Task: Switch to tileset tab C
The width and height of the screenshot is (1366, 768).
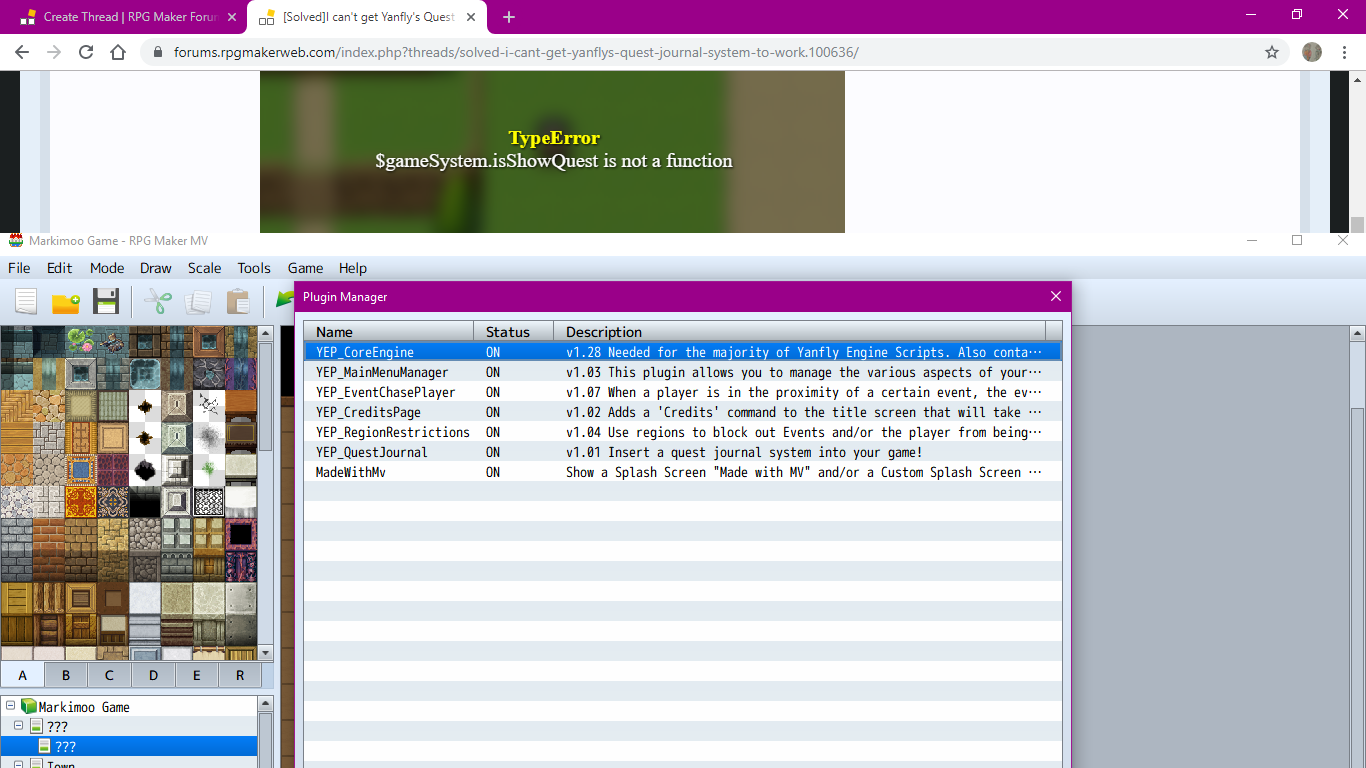Action: click(109, 675)
